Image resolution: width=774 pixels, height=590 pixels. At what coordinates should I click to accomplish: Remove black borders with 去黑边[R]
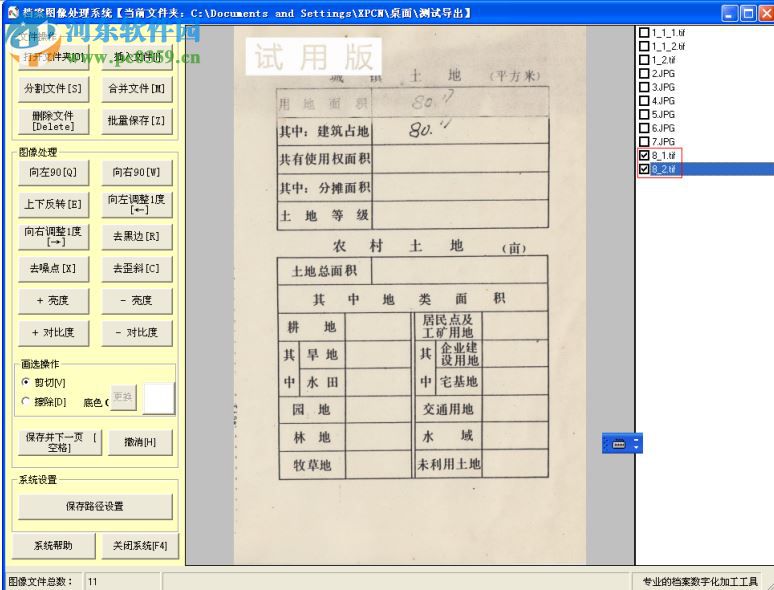tap(137, 236)
